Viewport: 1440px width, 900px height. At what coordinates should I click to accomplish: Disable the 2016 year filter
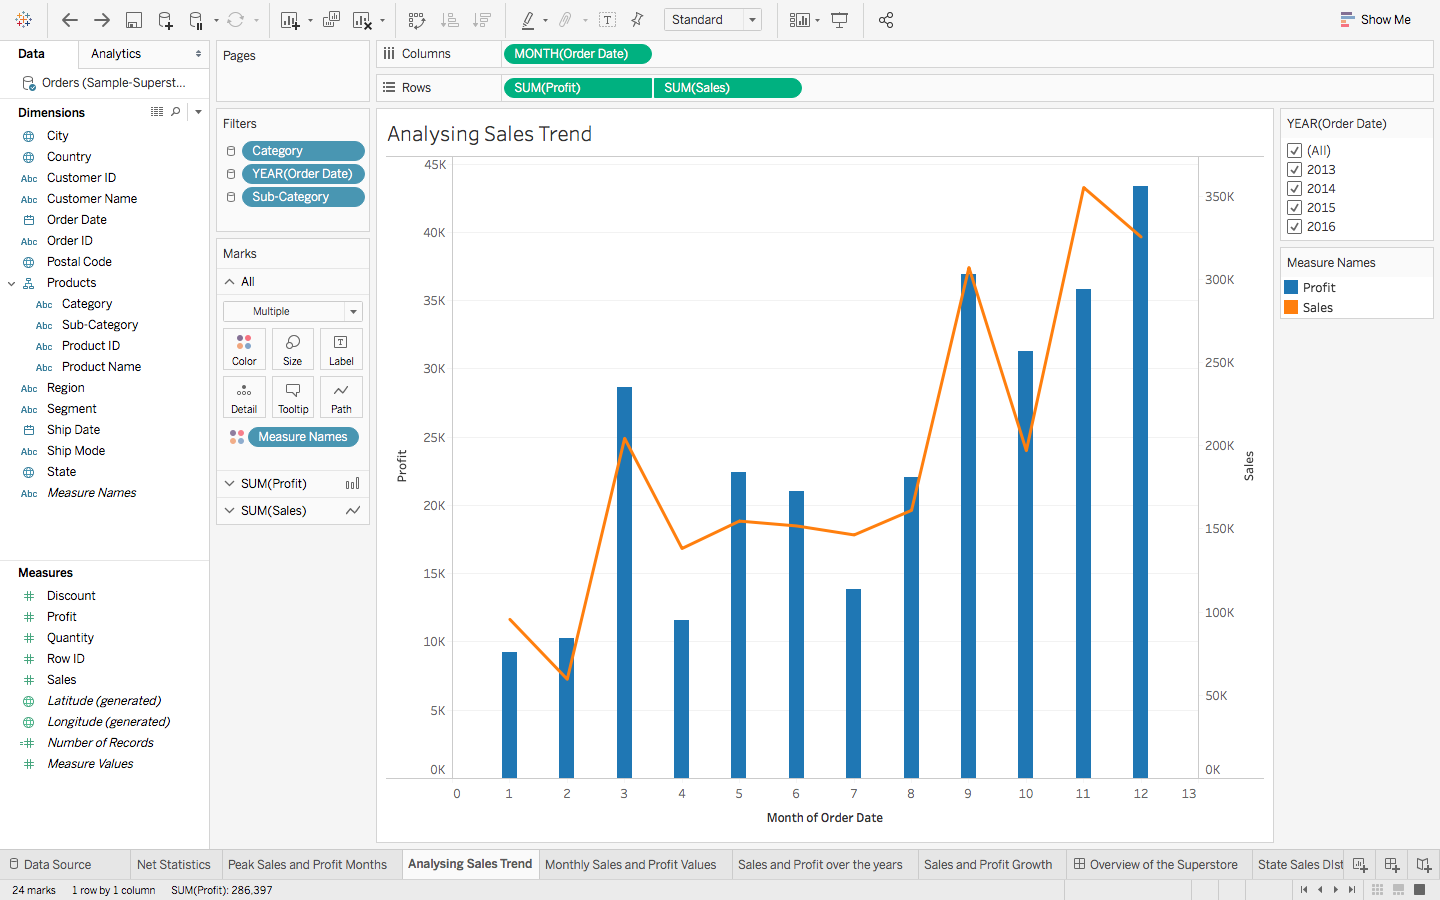pos(1295,226)
